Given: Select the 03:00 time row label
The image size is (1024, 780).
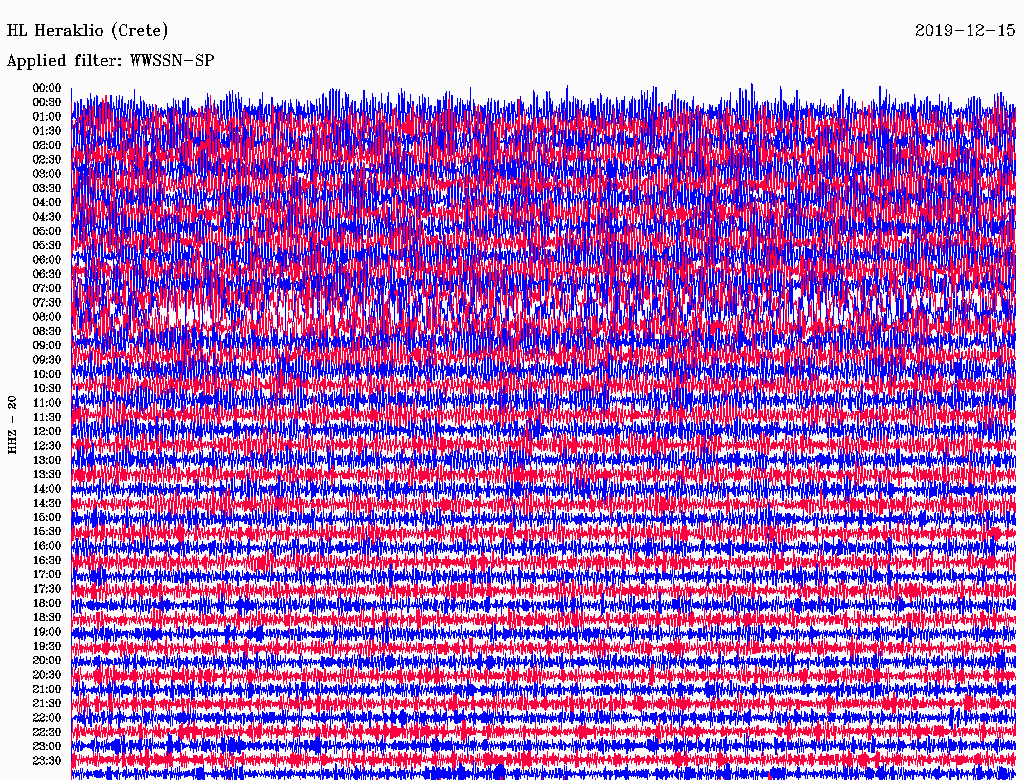Looking at the screenshot, I should [47, 174].
